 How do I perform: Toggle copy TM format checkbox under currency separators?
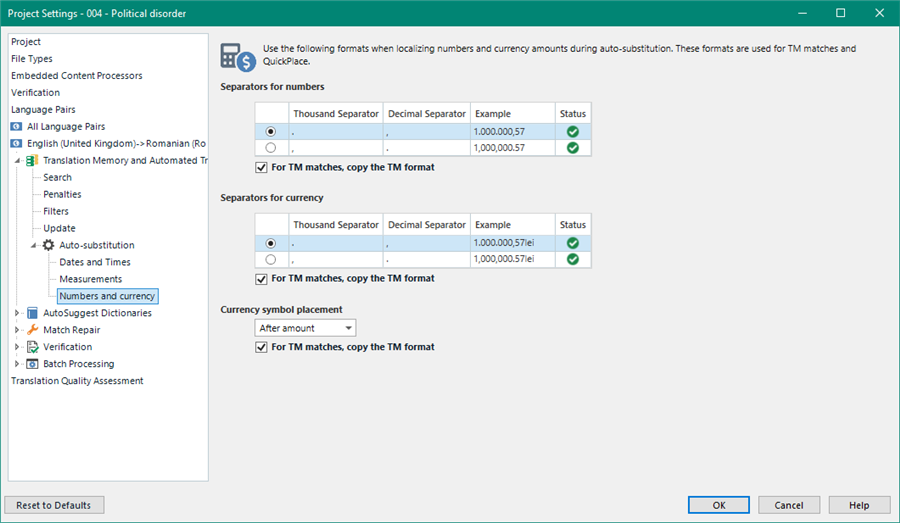pos(261,279)
